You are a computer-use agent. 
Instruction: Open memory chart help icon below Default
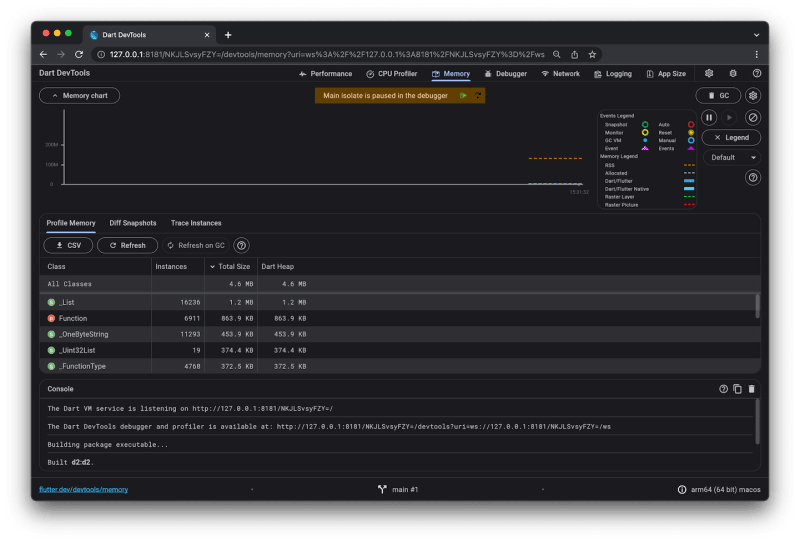click(x=753, y=178)
